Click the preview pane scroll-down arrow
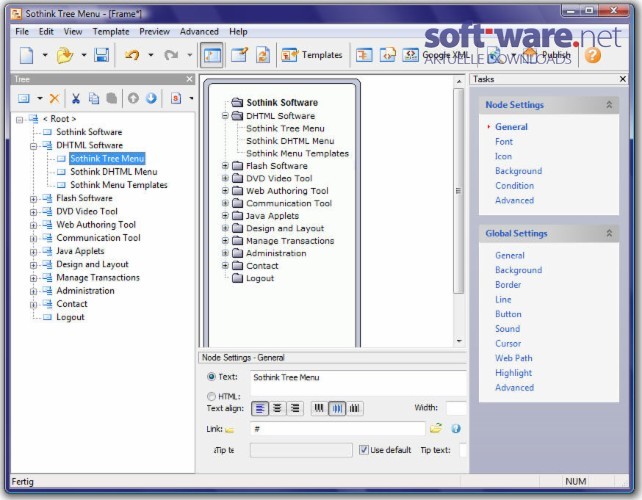642x500 pixels. (x=459, y=341)
